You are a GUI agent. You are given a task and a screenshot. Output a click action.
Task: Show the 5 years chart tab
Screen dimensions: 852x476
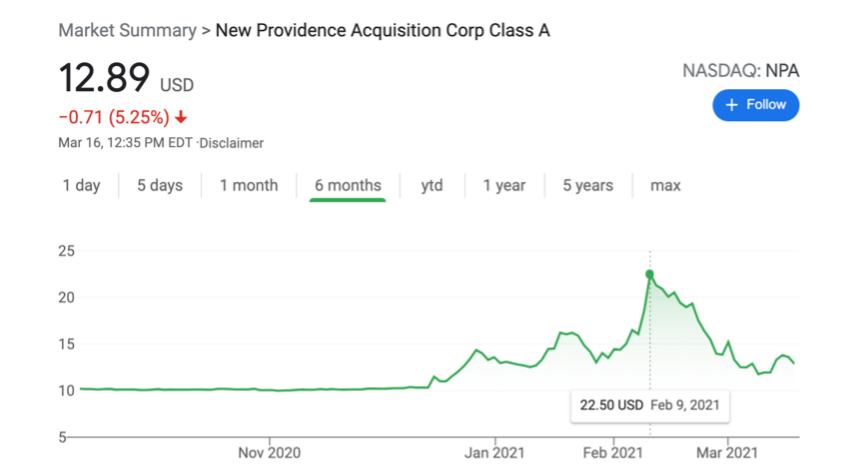[587, 185]
